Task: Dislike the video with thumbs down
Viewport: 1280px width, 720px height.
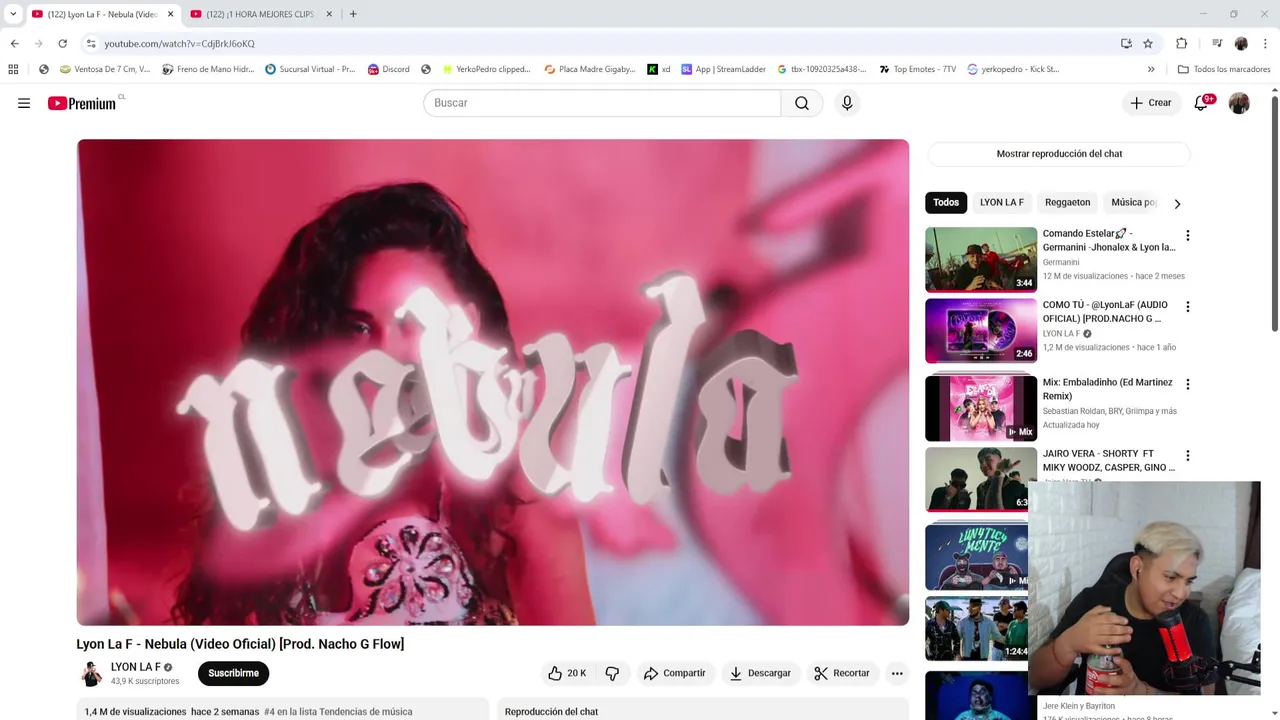Action: click(x=612, y=673)
